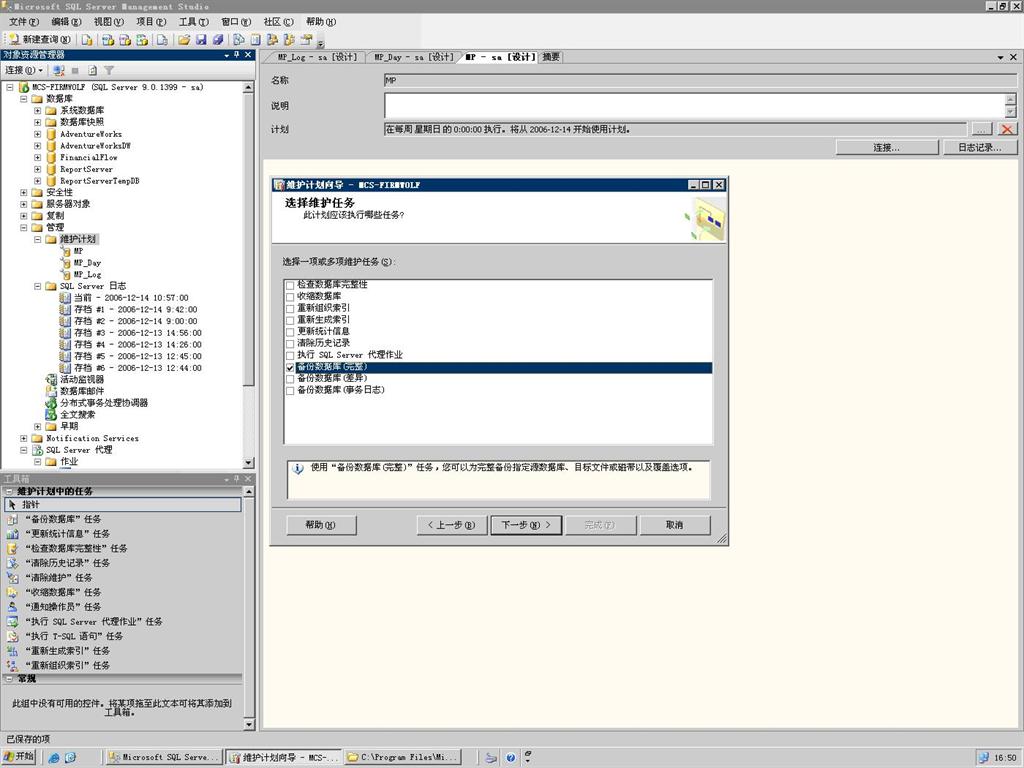Expand the 系统数据库 tree node
1024x768 pixels.
37,110
